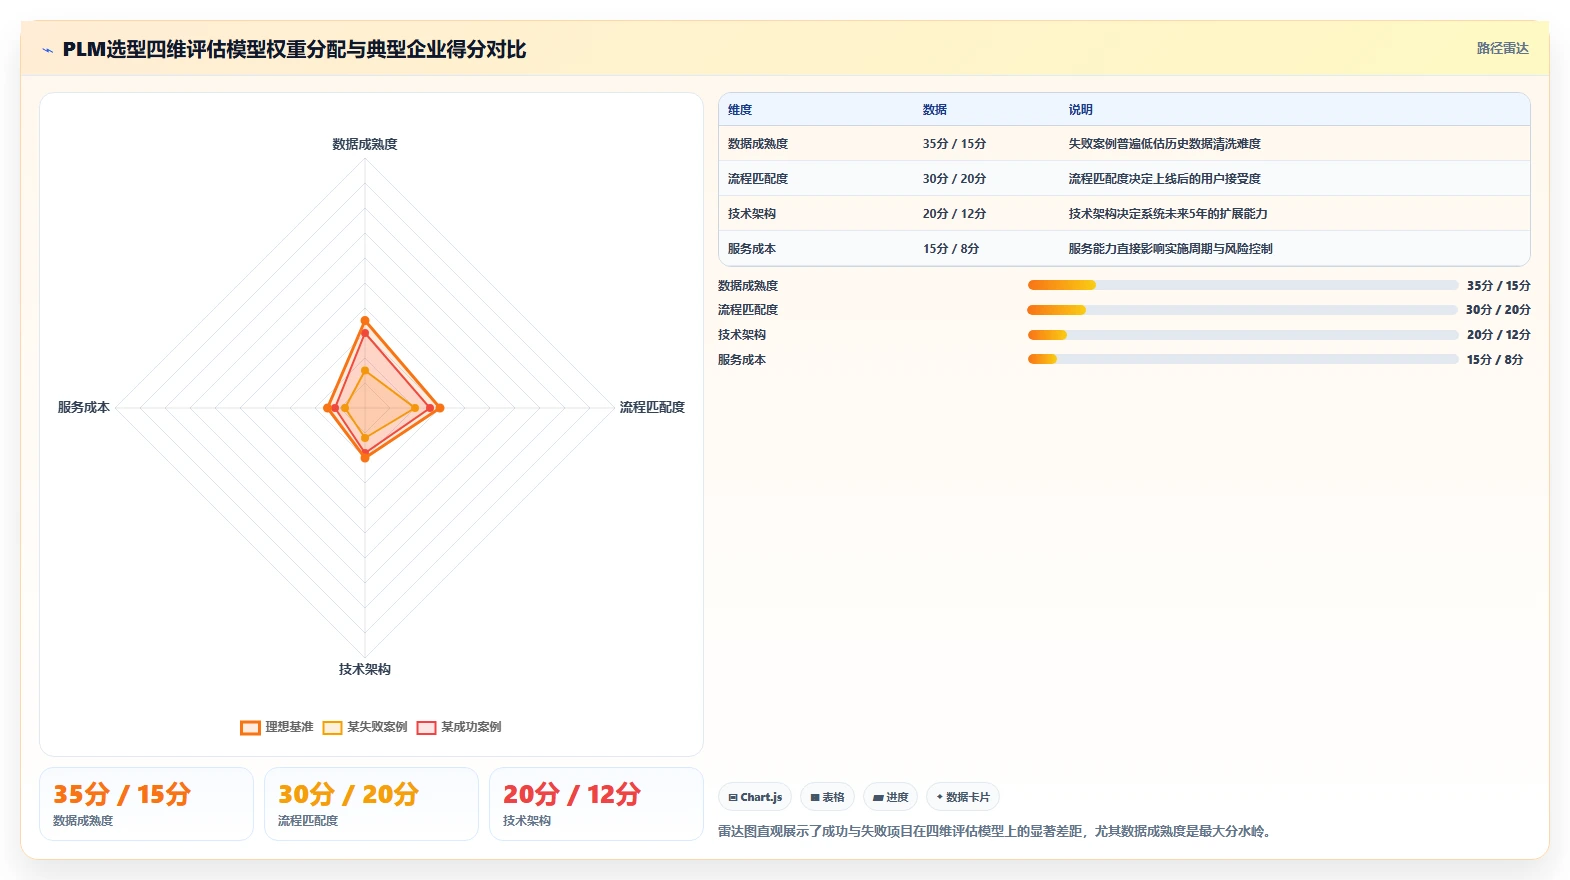1570x880 pixels.
Task: Open the 20分 / 12分 data card
Action: [596, 804]
